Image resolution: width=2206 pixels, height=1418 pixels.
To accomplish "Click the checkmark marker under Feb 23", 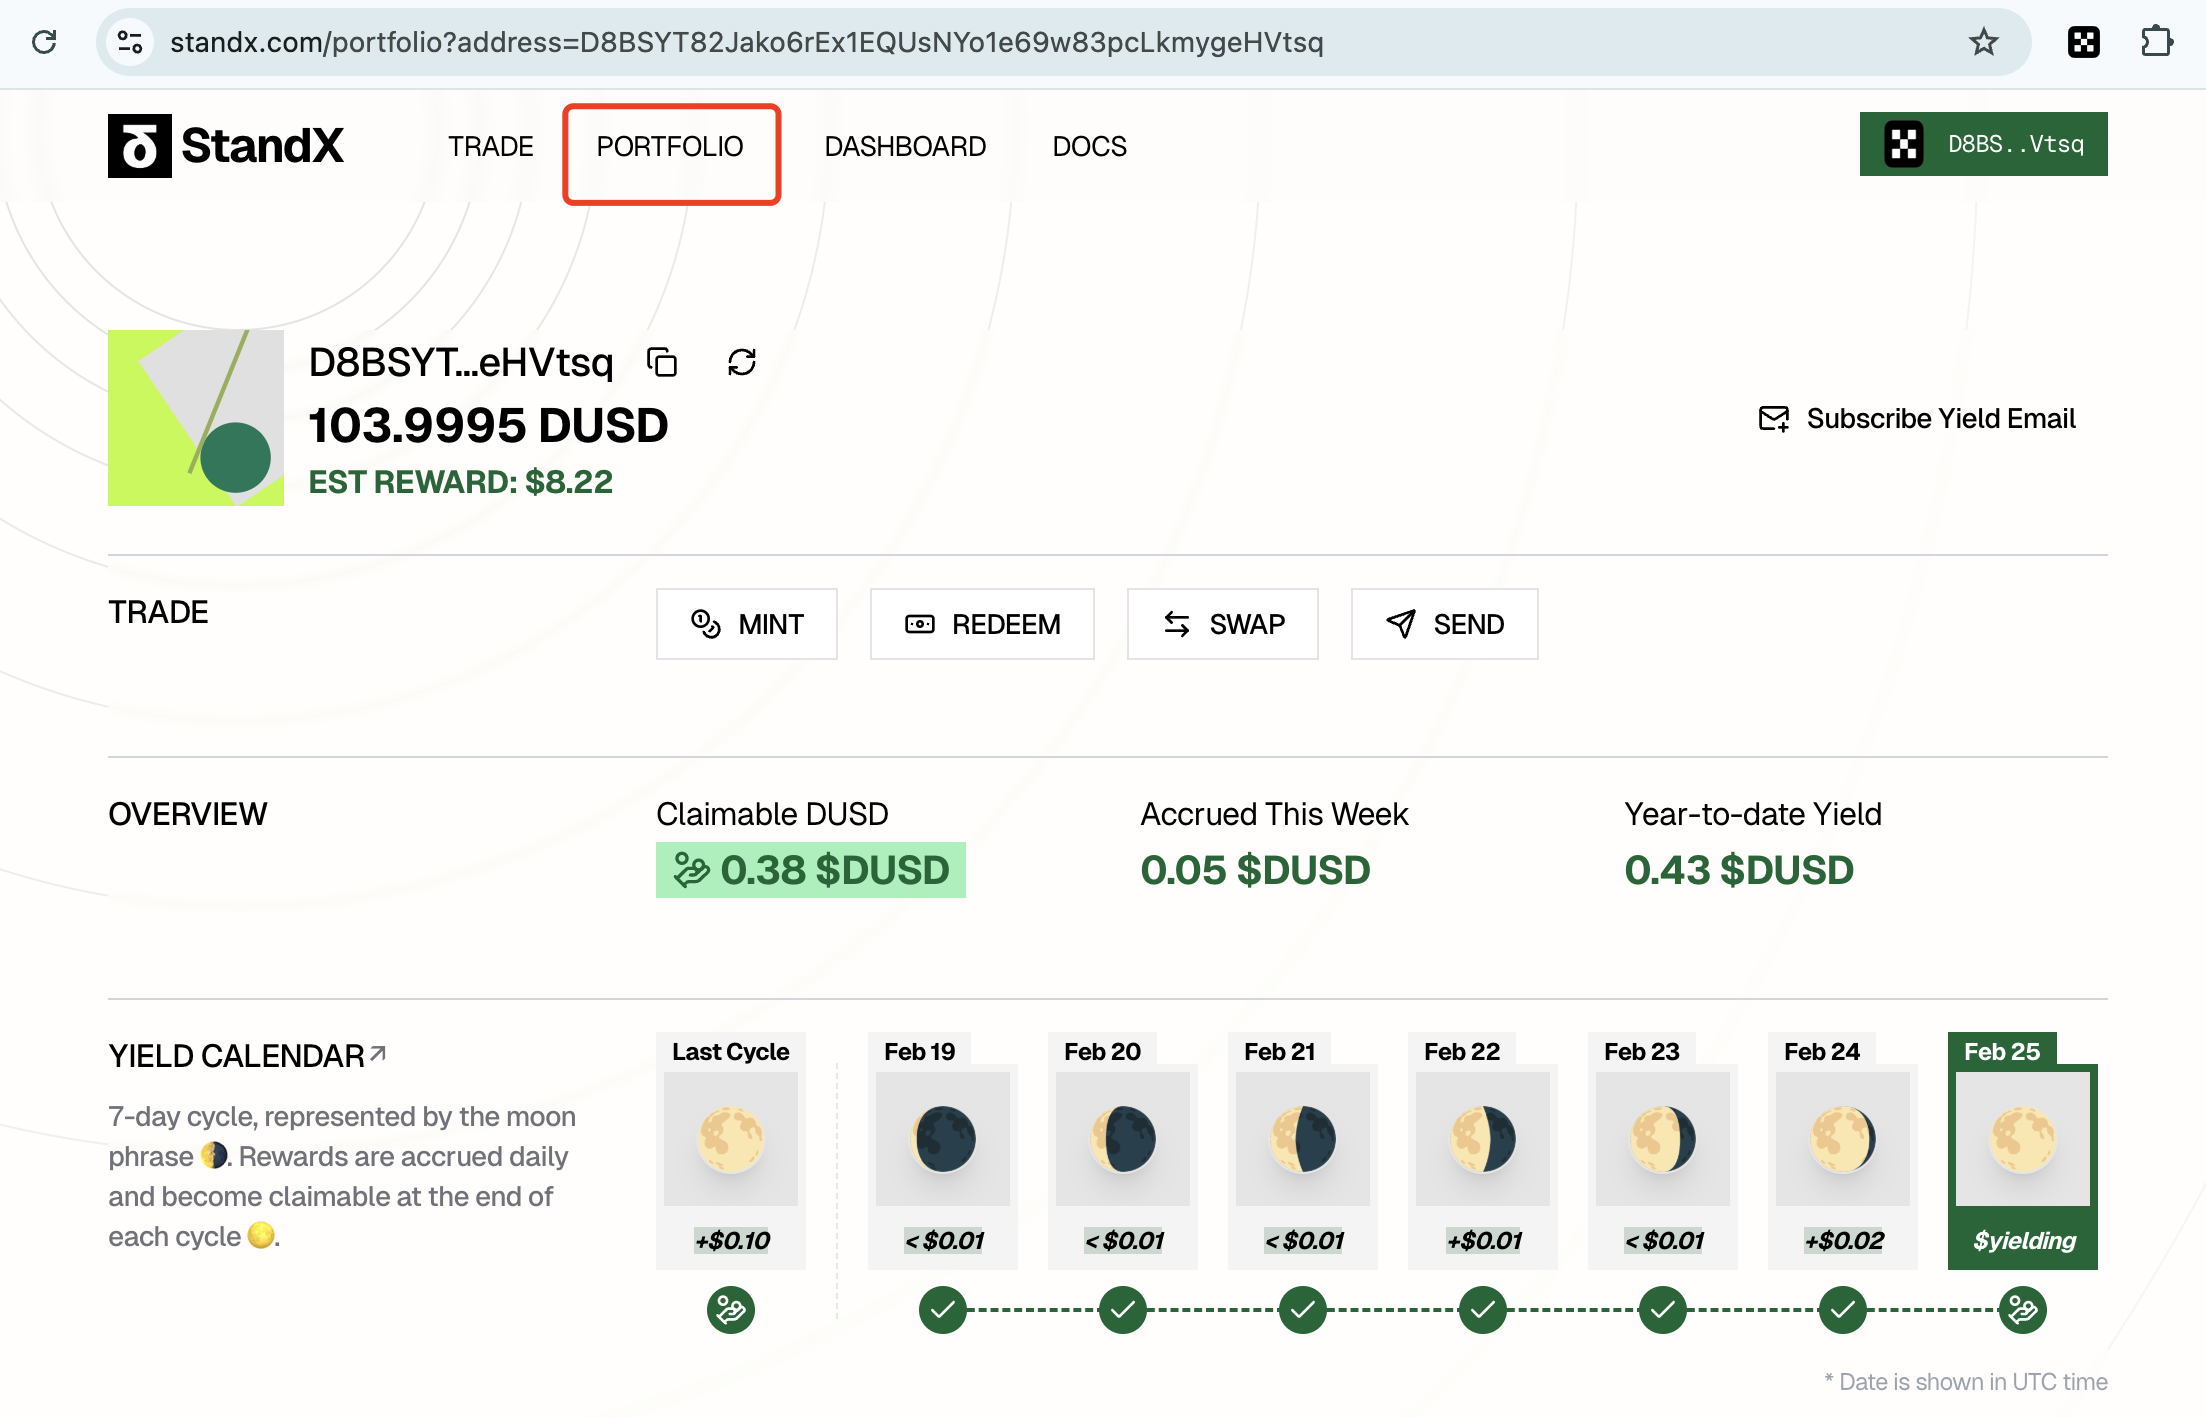I will click(1663, 1310).
